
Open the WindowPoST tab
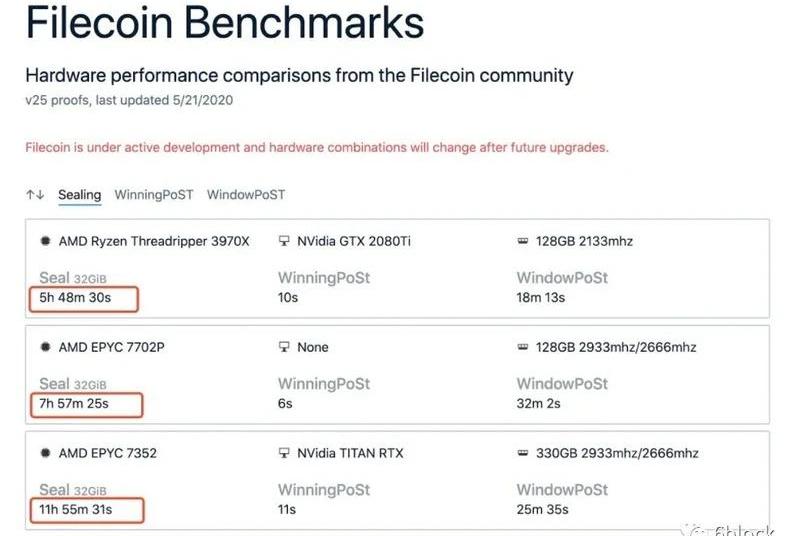pos(245,195)
